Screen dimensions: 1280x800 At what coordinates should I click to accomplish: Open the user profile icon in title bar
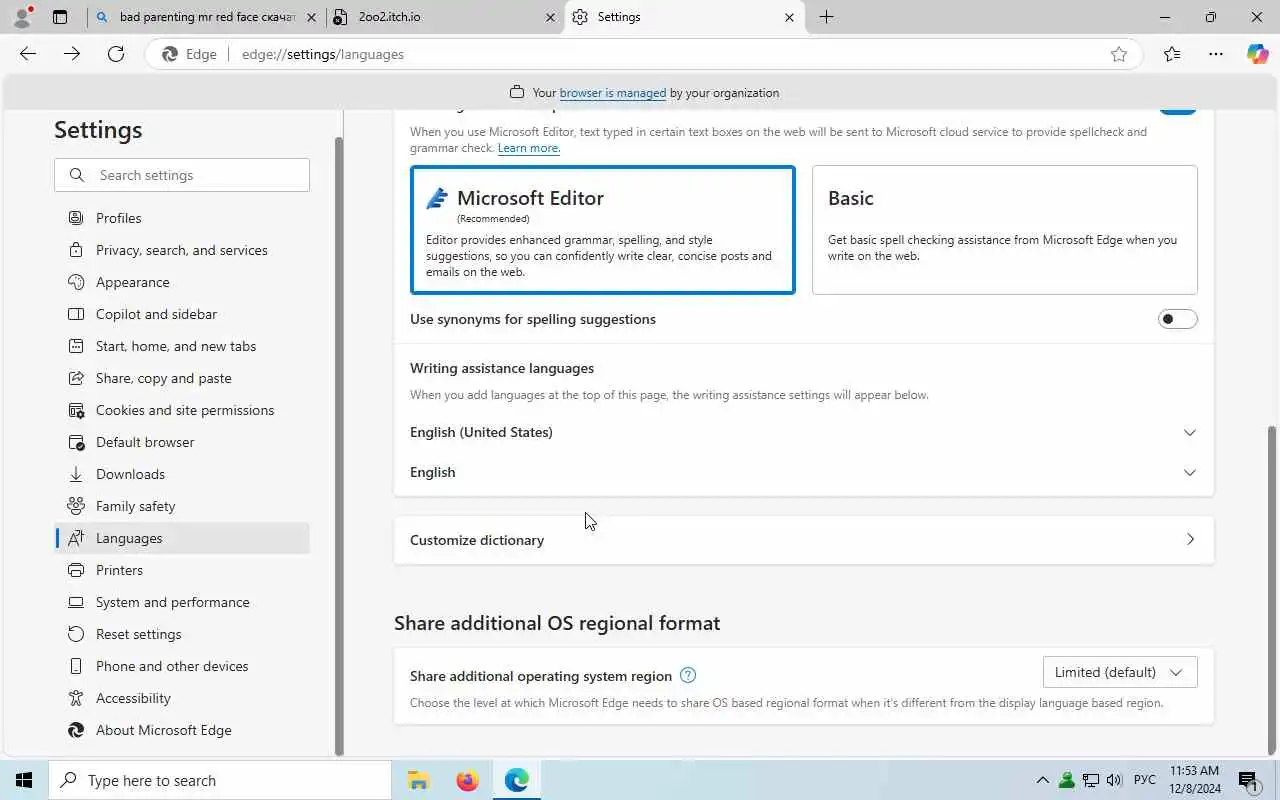[22, 17]
